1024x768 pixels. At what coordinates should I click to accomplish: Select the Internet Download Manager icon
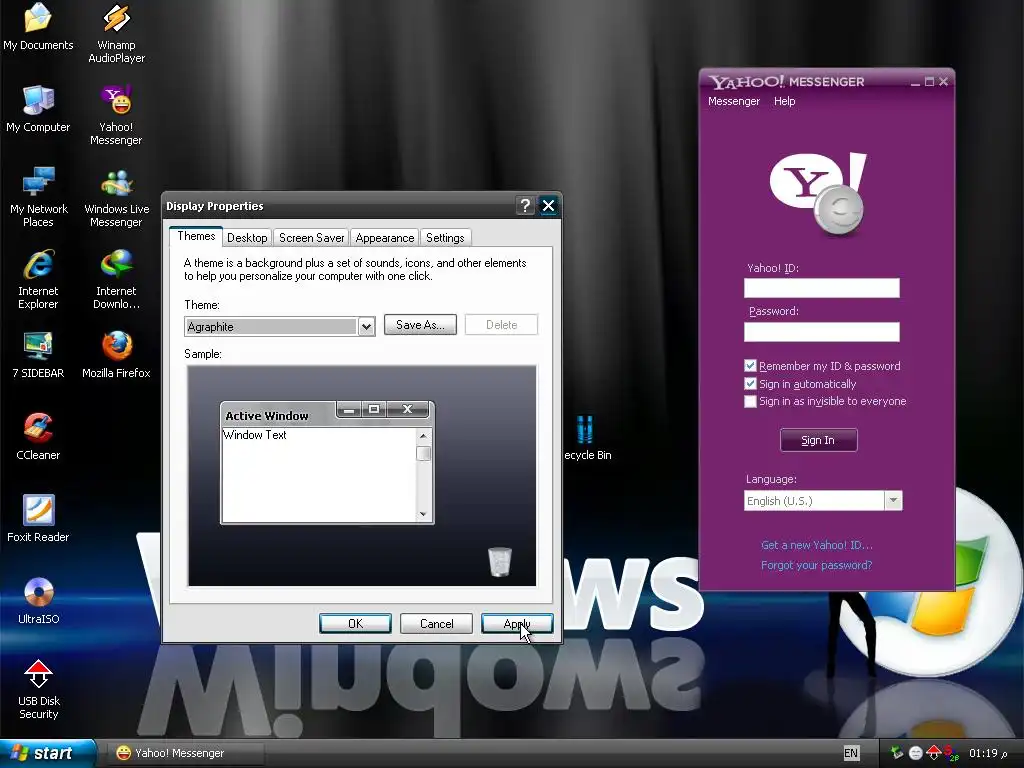pos(116,279)
